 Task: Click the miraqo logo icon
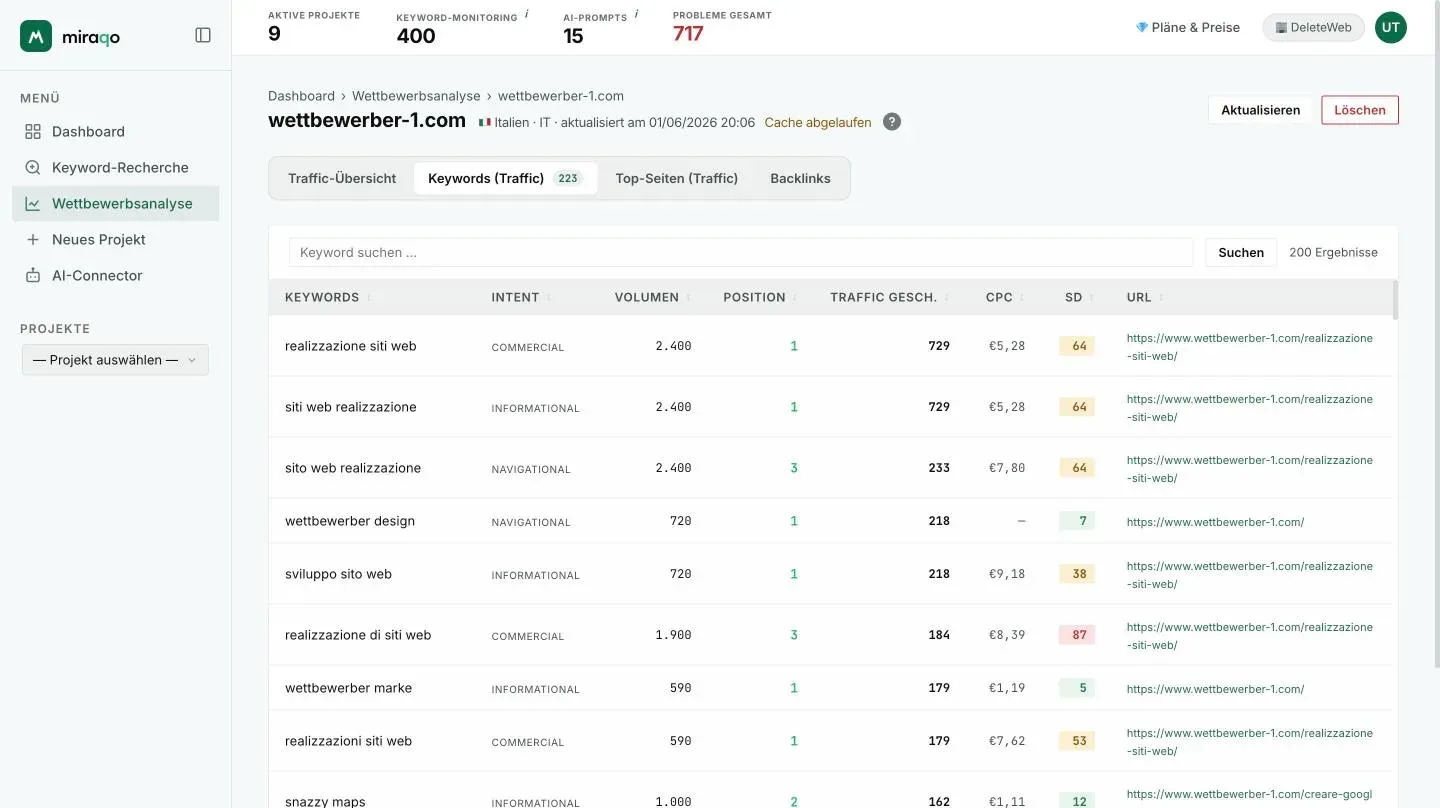36,36
